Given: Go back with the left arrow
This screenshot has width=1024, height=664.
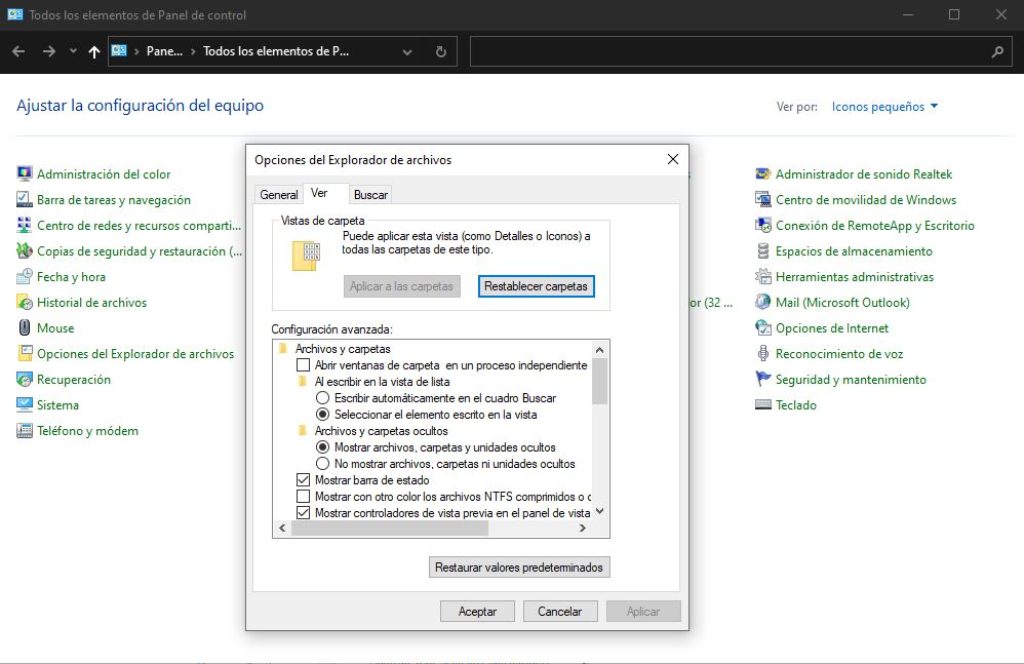Looking at the screenshot, I should (x=18, y=52).
